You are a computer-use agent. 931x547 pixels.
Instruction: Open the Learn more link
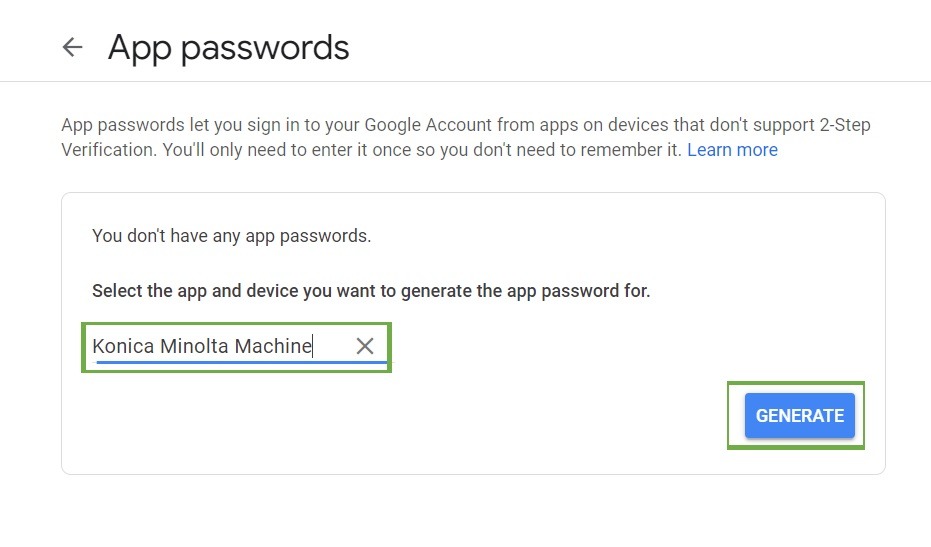732,150
